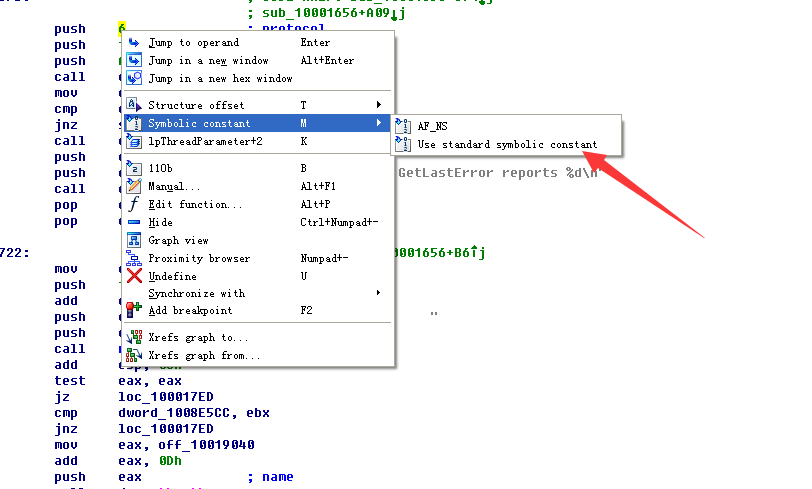Viewport: 812px width, 489px height.
Task: Open Xrefs graph to entry
Action: click(x=258, y=337)
